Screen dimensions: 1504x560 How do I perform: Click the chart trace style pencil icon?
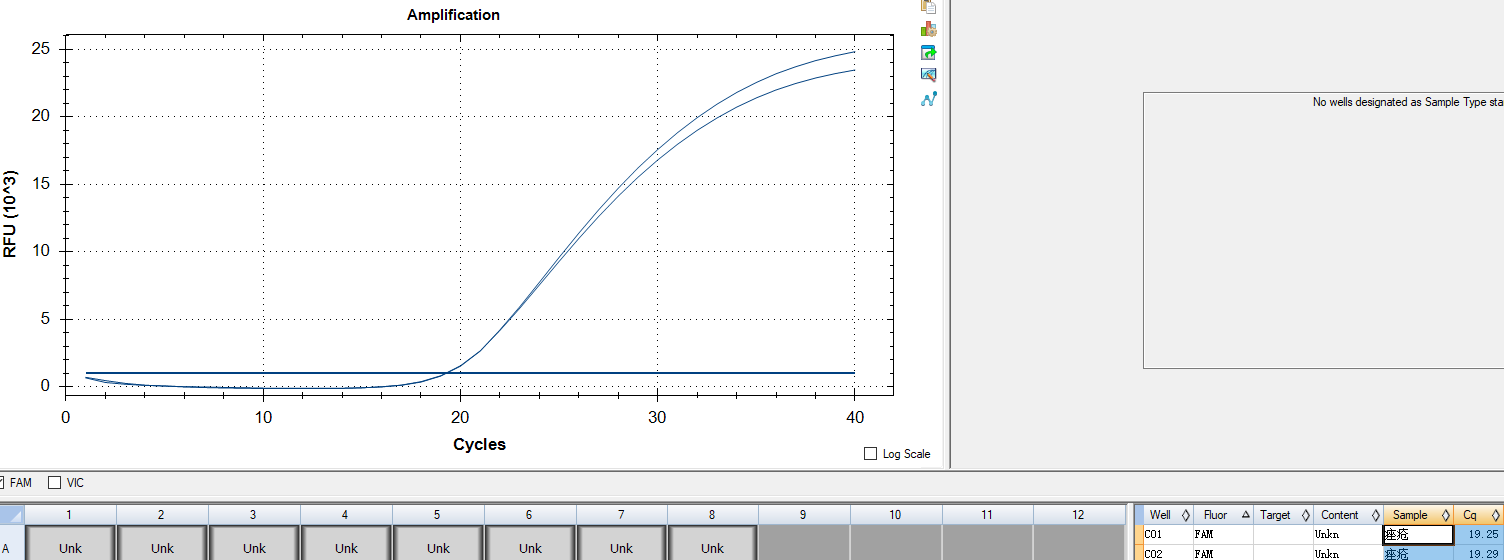point(929,75)
